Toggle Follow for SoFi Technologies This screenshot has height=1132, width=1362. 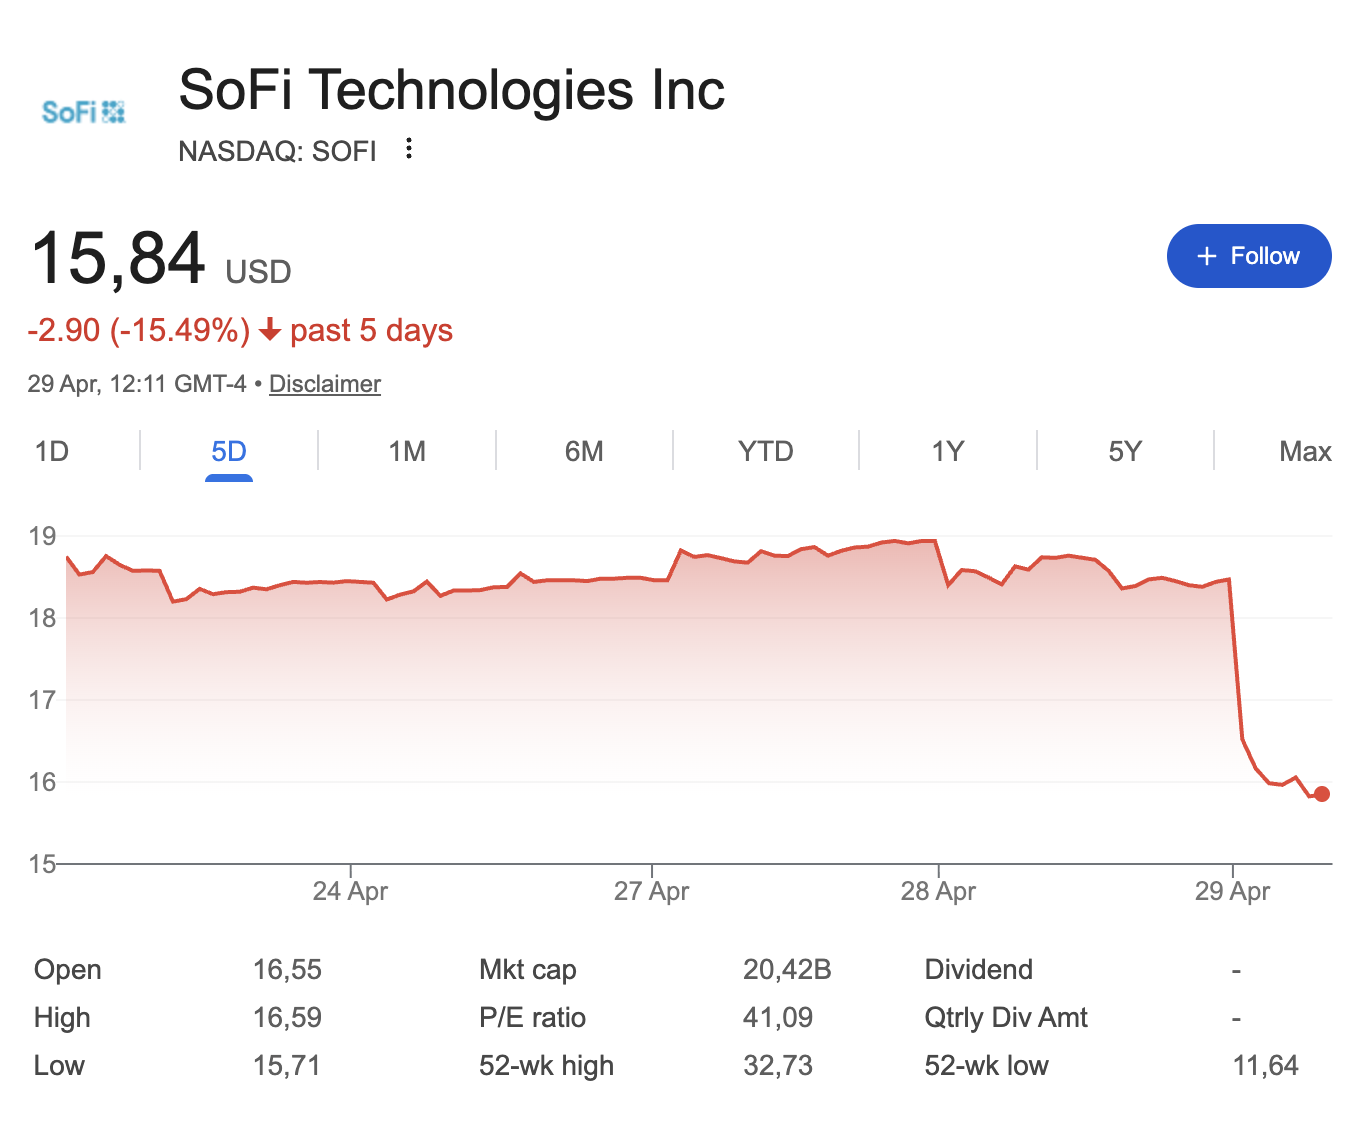(x=1249, y=256)
